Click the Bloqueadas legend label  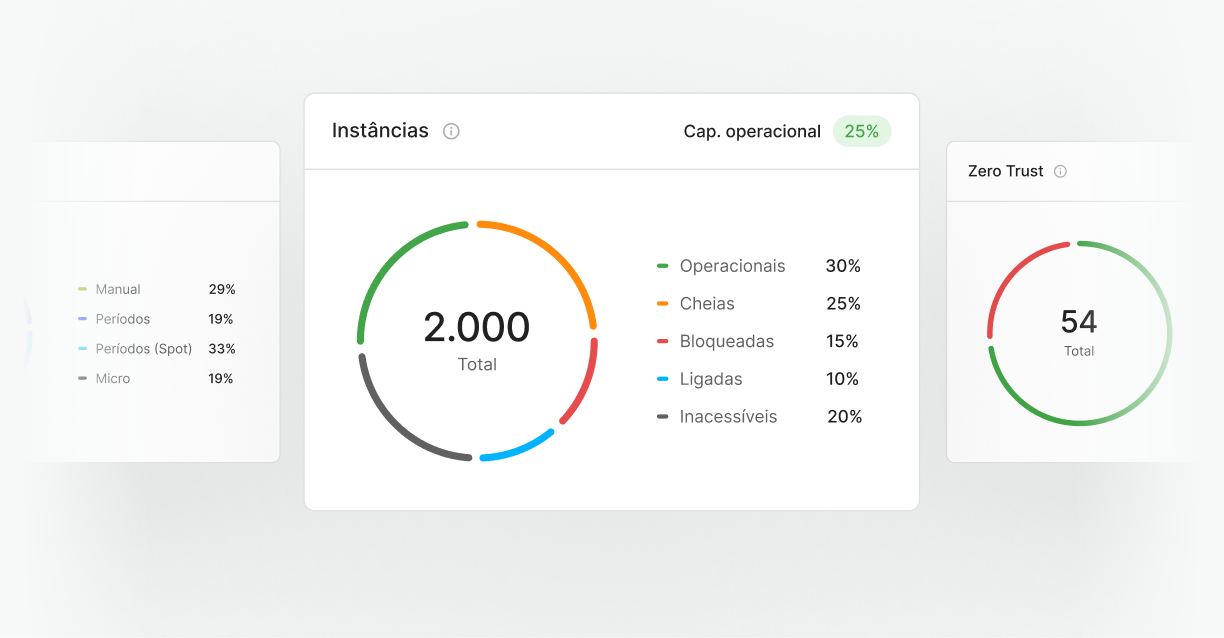coord(726,342)
